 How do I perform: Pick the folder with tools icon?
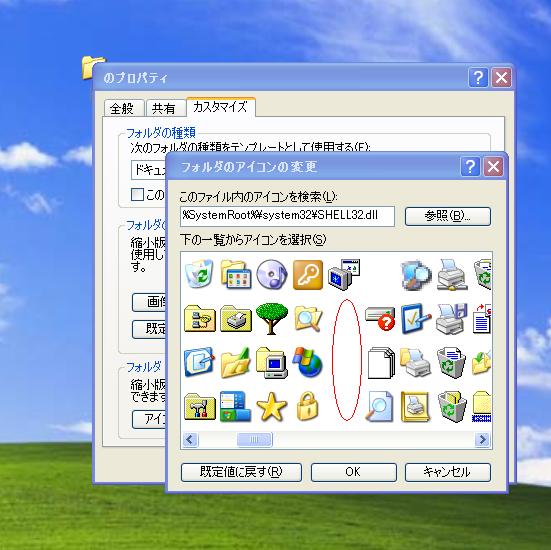[x=200, y=407]
